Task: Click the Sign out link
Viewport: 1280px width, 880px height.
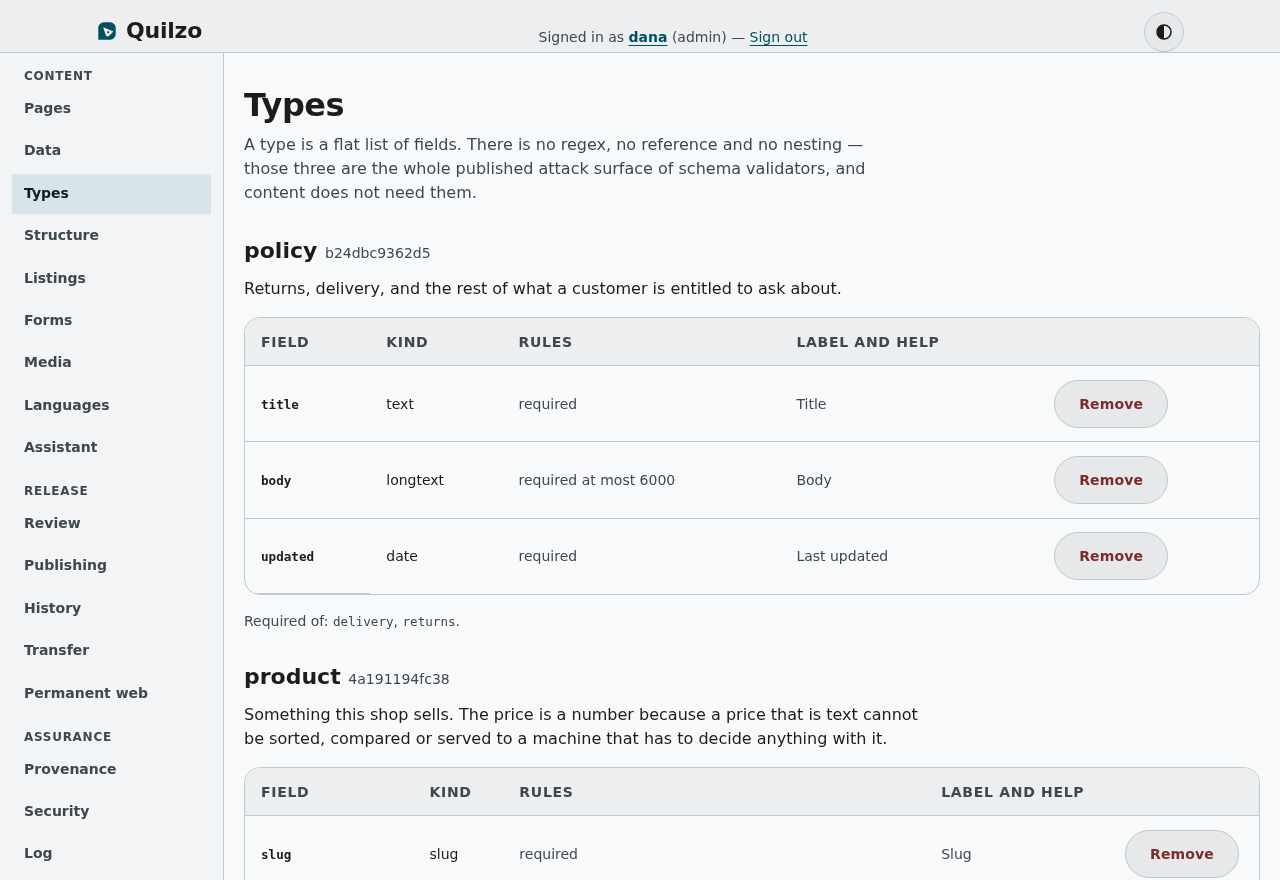Action: pos(778,37)
